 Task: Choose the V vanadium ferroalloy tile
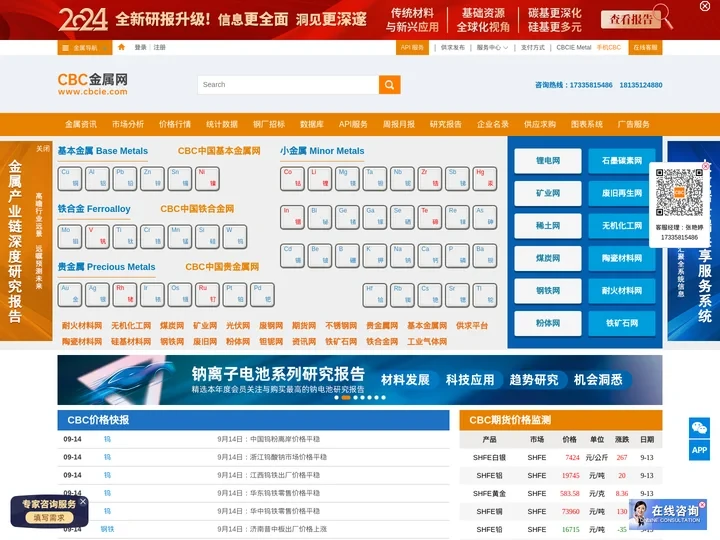point(97,236)
